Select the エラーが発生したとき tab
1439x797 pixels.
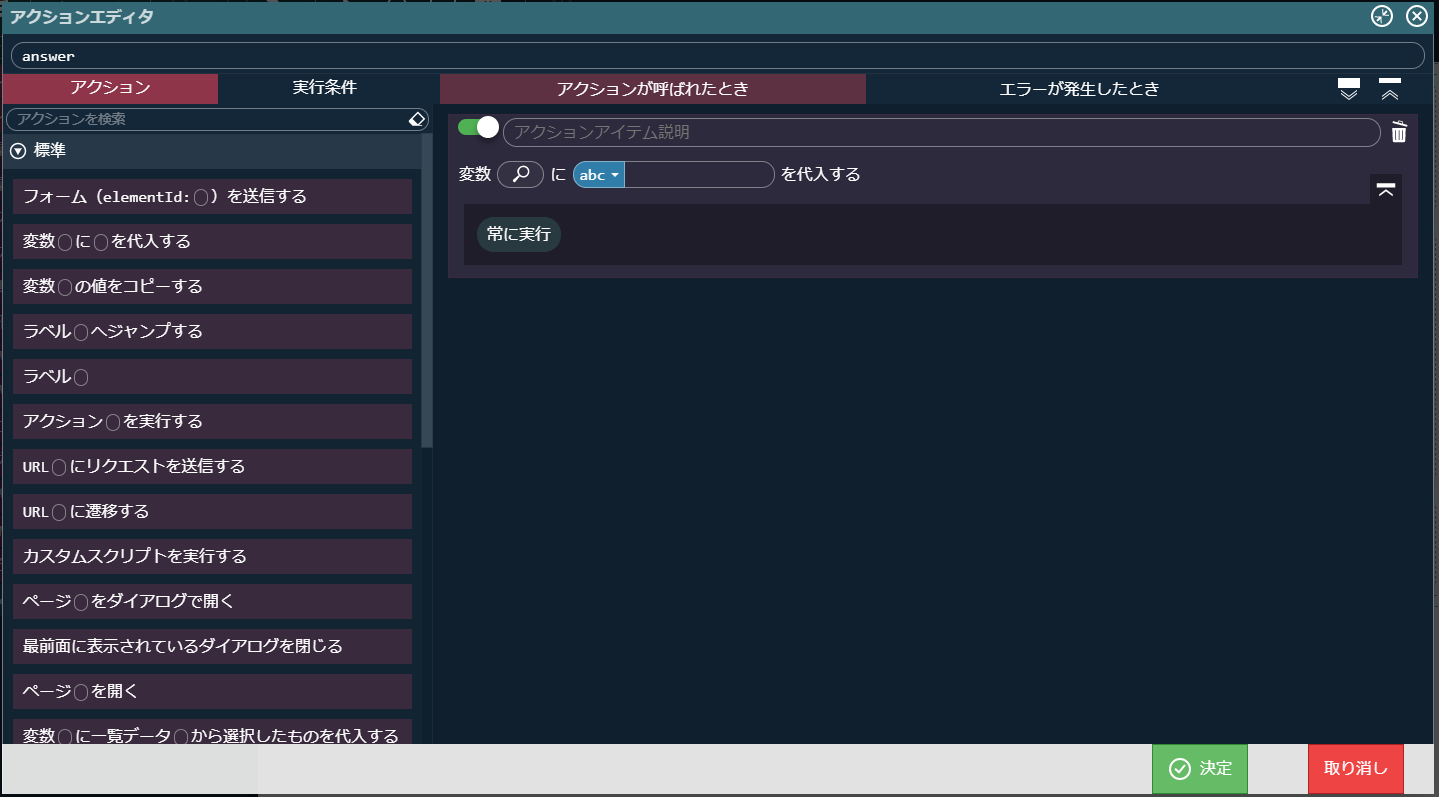(1080, 89)
